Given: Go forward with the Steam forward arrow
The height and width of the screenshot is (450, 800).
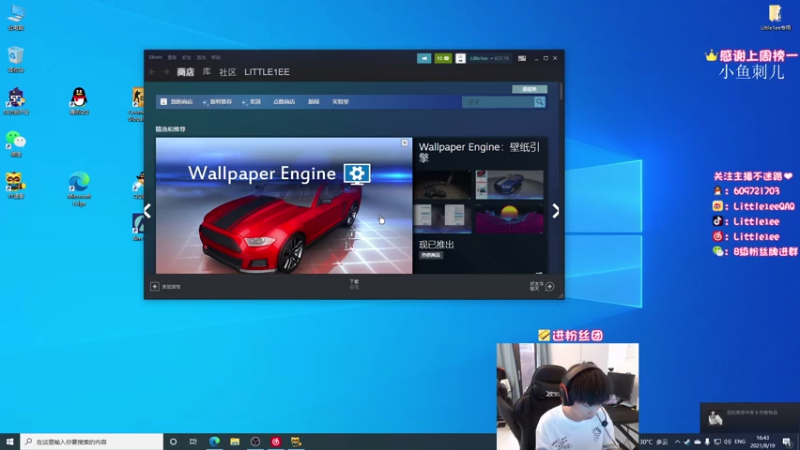Looking at the screenshot, I should (x=166, y=72).
